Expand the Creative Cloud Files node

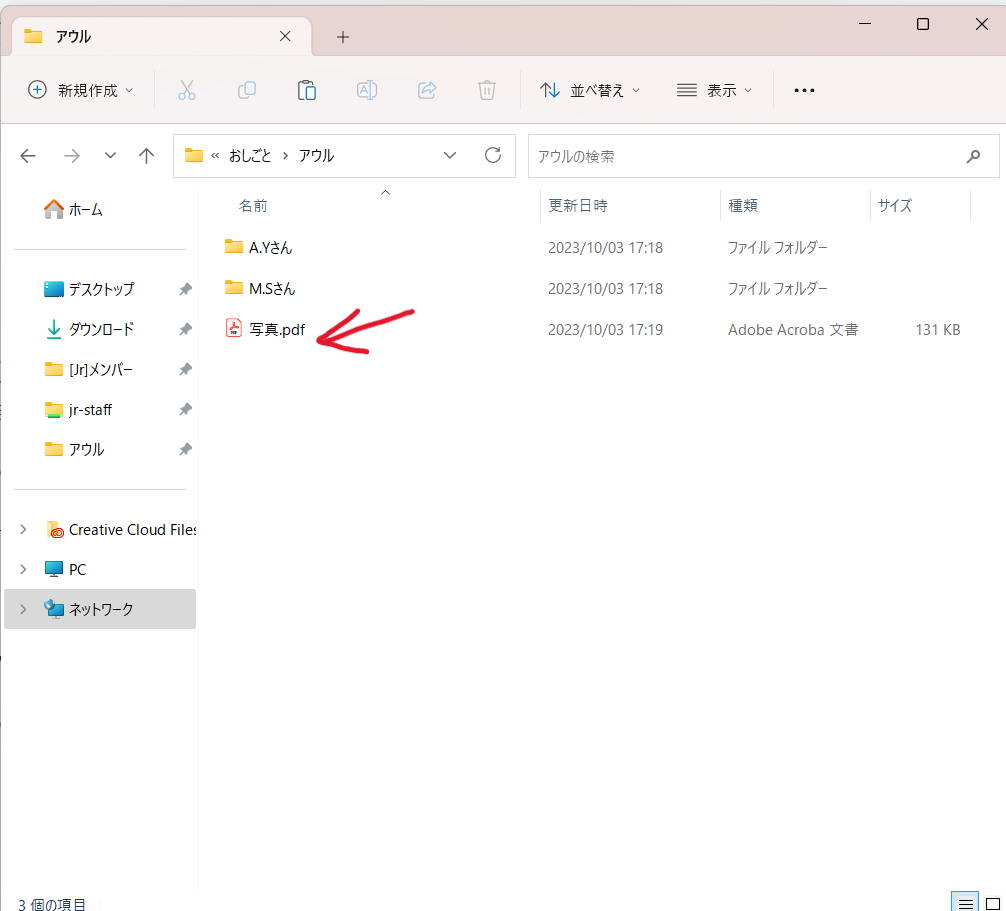click(x=24, y=530)
